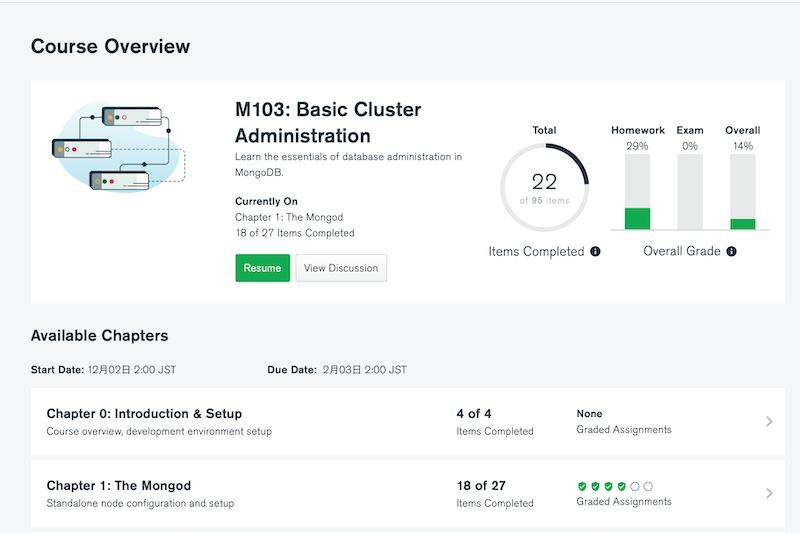Click info icon next to Items Completed

595,251
